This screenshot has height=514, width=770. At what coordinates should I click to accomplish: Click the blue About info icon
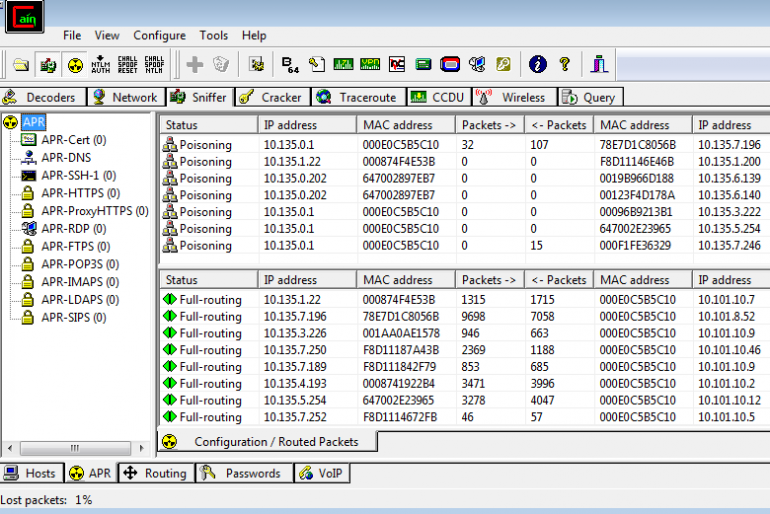click(538, 64)
